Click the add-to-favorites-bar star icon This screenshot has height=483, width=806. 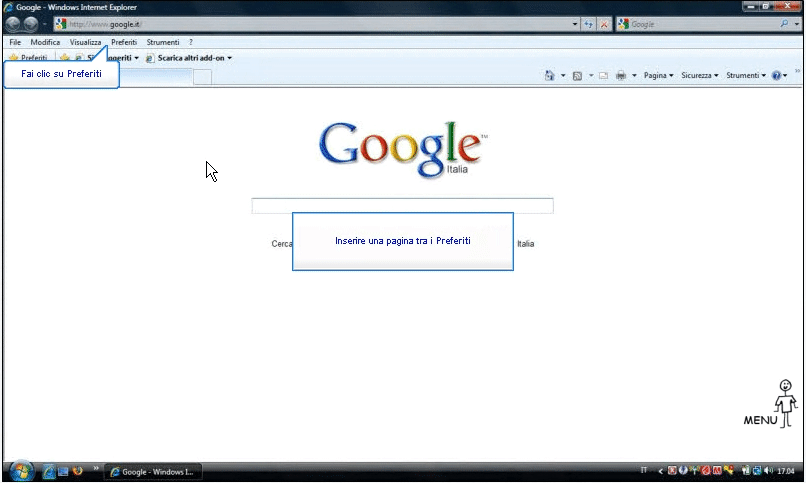pos(64,58)
